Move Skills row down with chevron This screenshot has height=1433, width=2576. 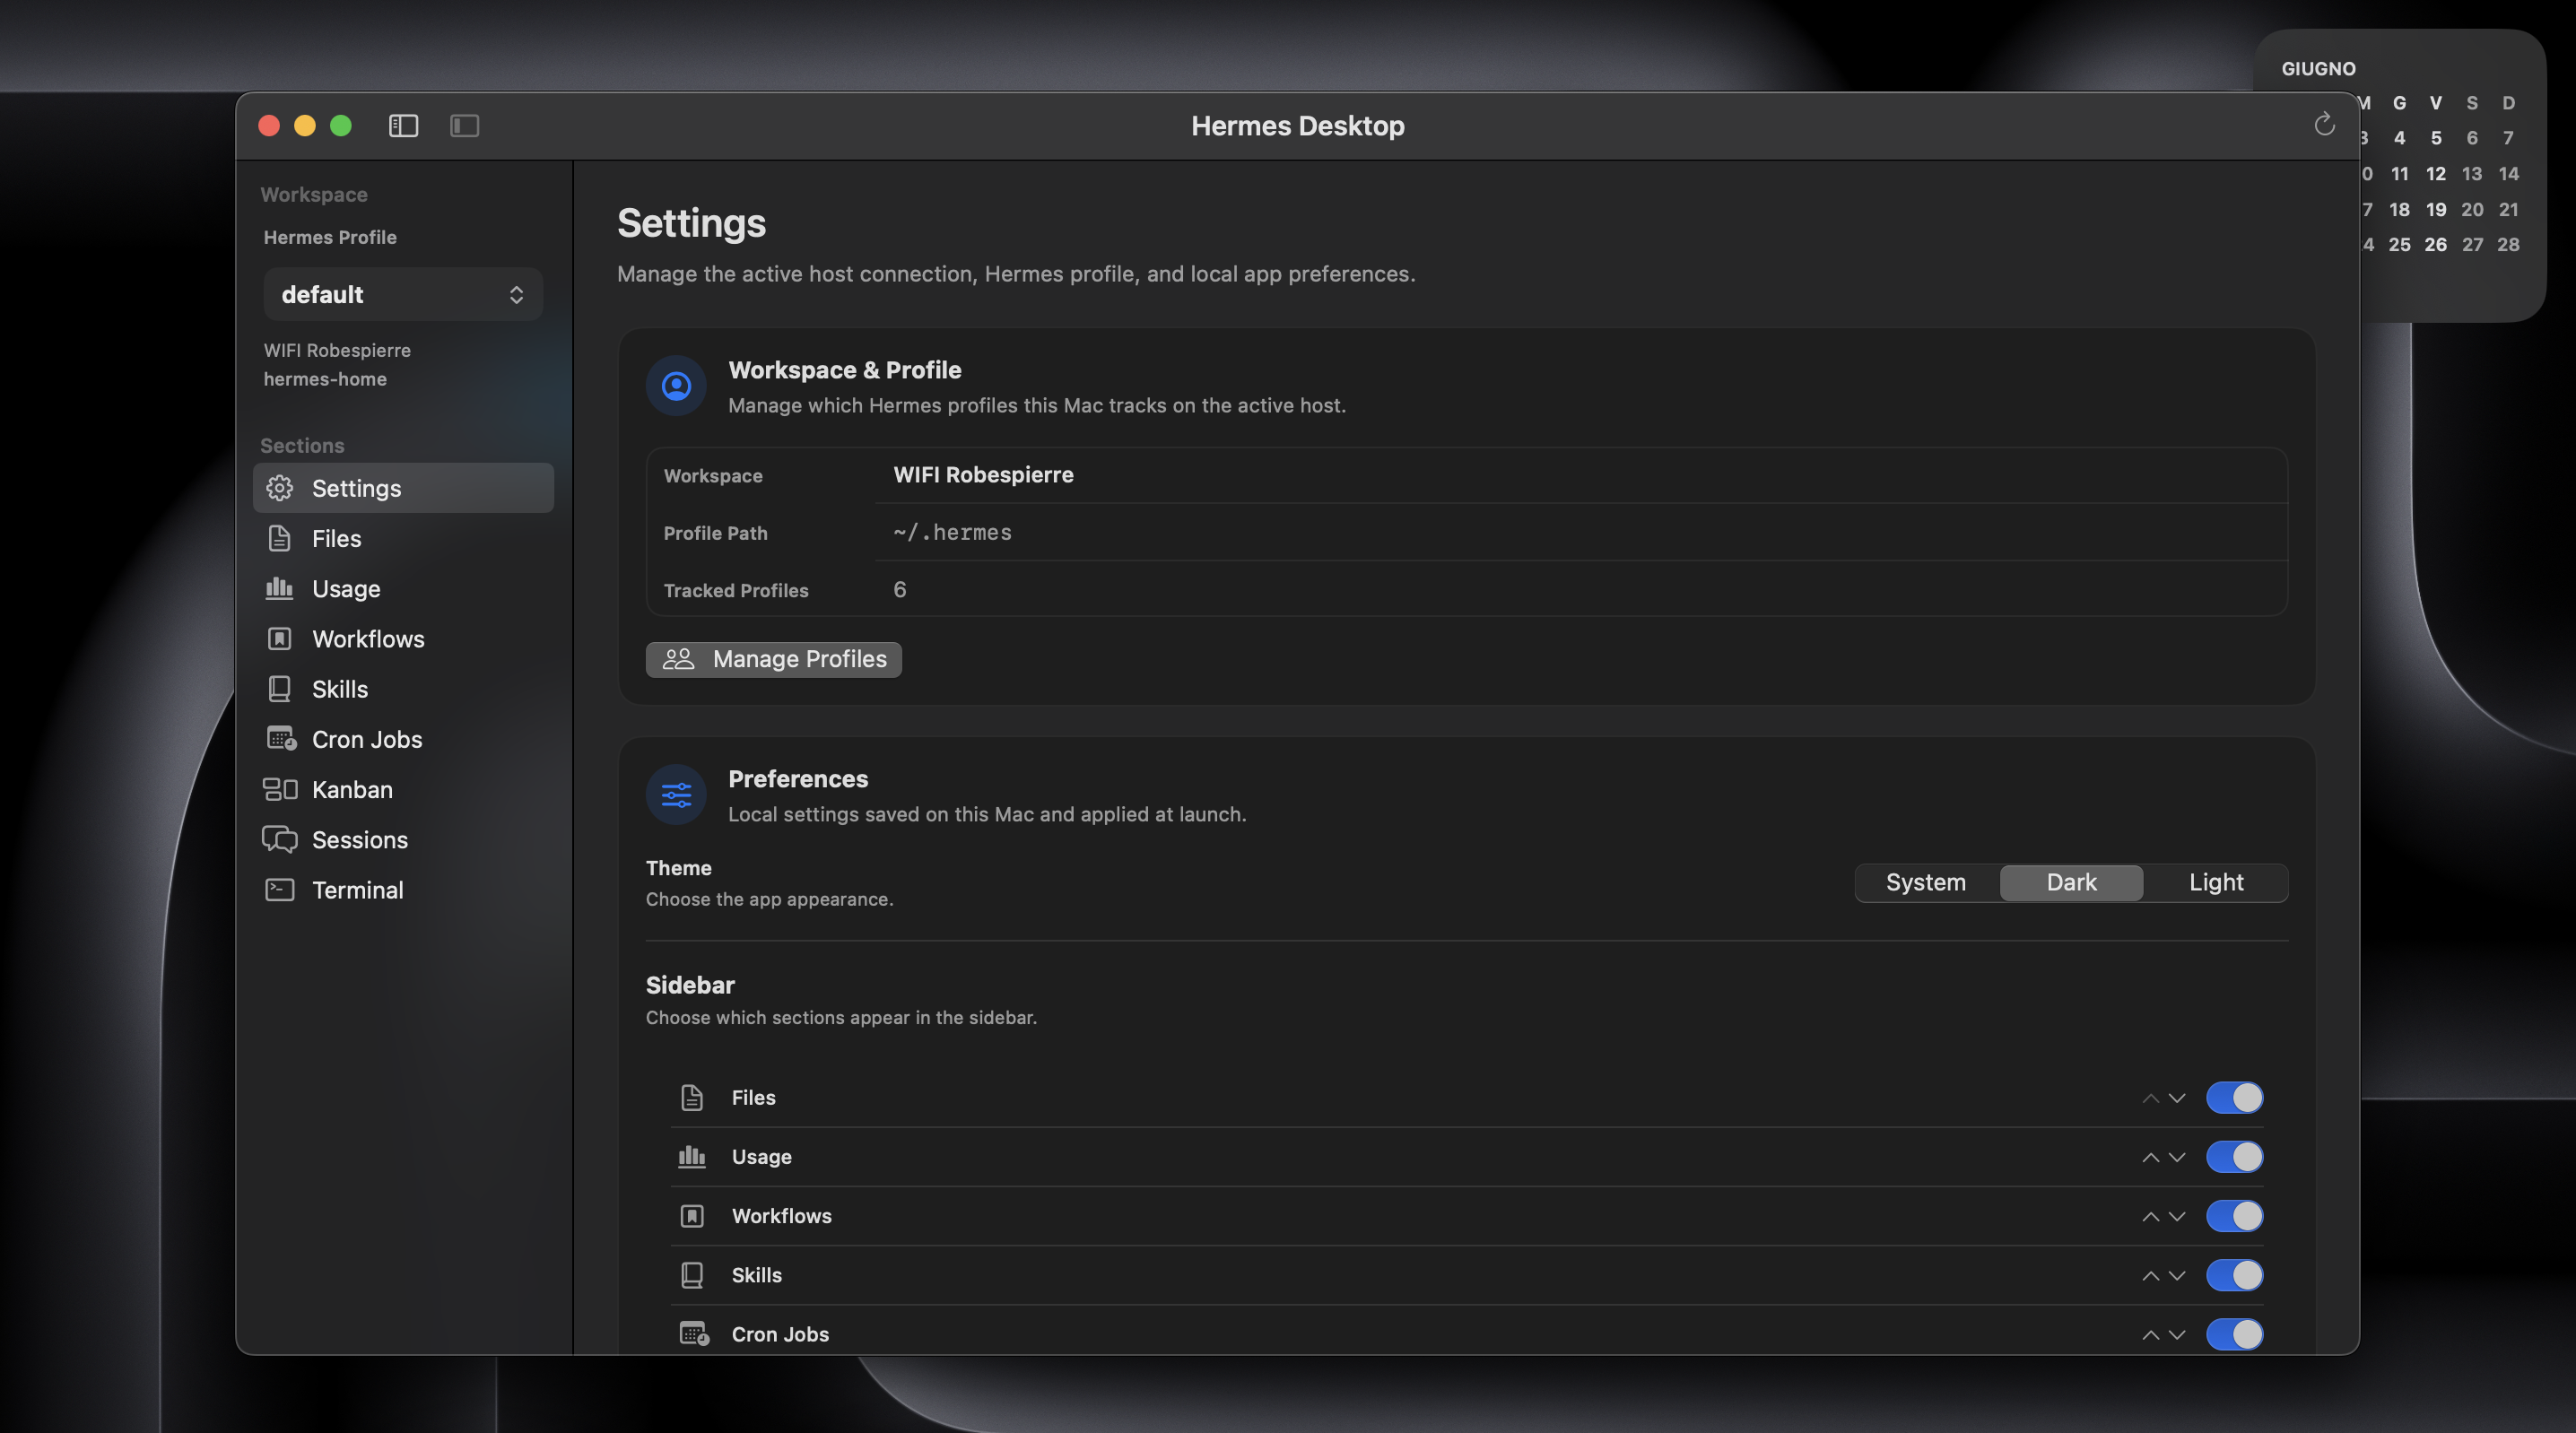pos(2177,1275)
